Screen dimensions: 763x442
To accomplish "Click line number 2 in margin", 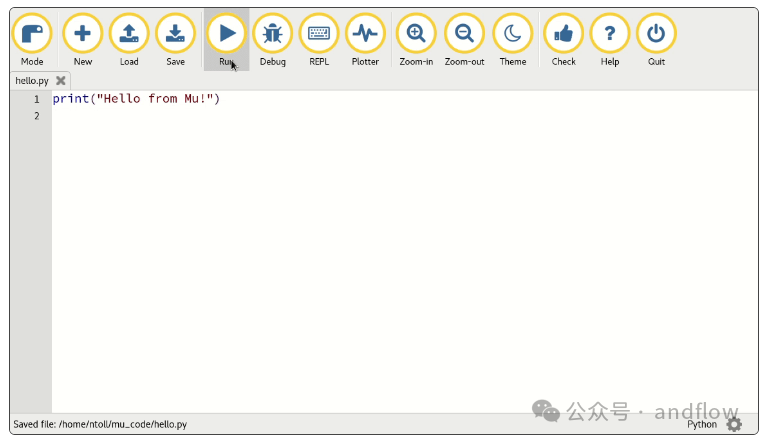I will 36,116.
